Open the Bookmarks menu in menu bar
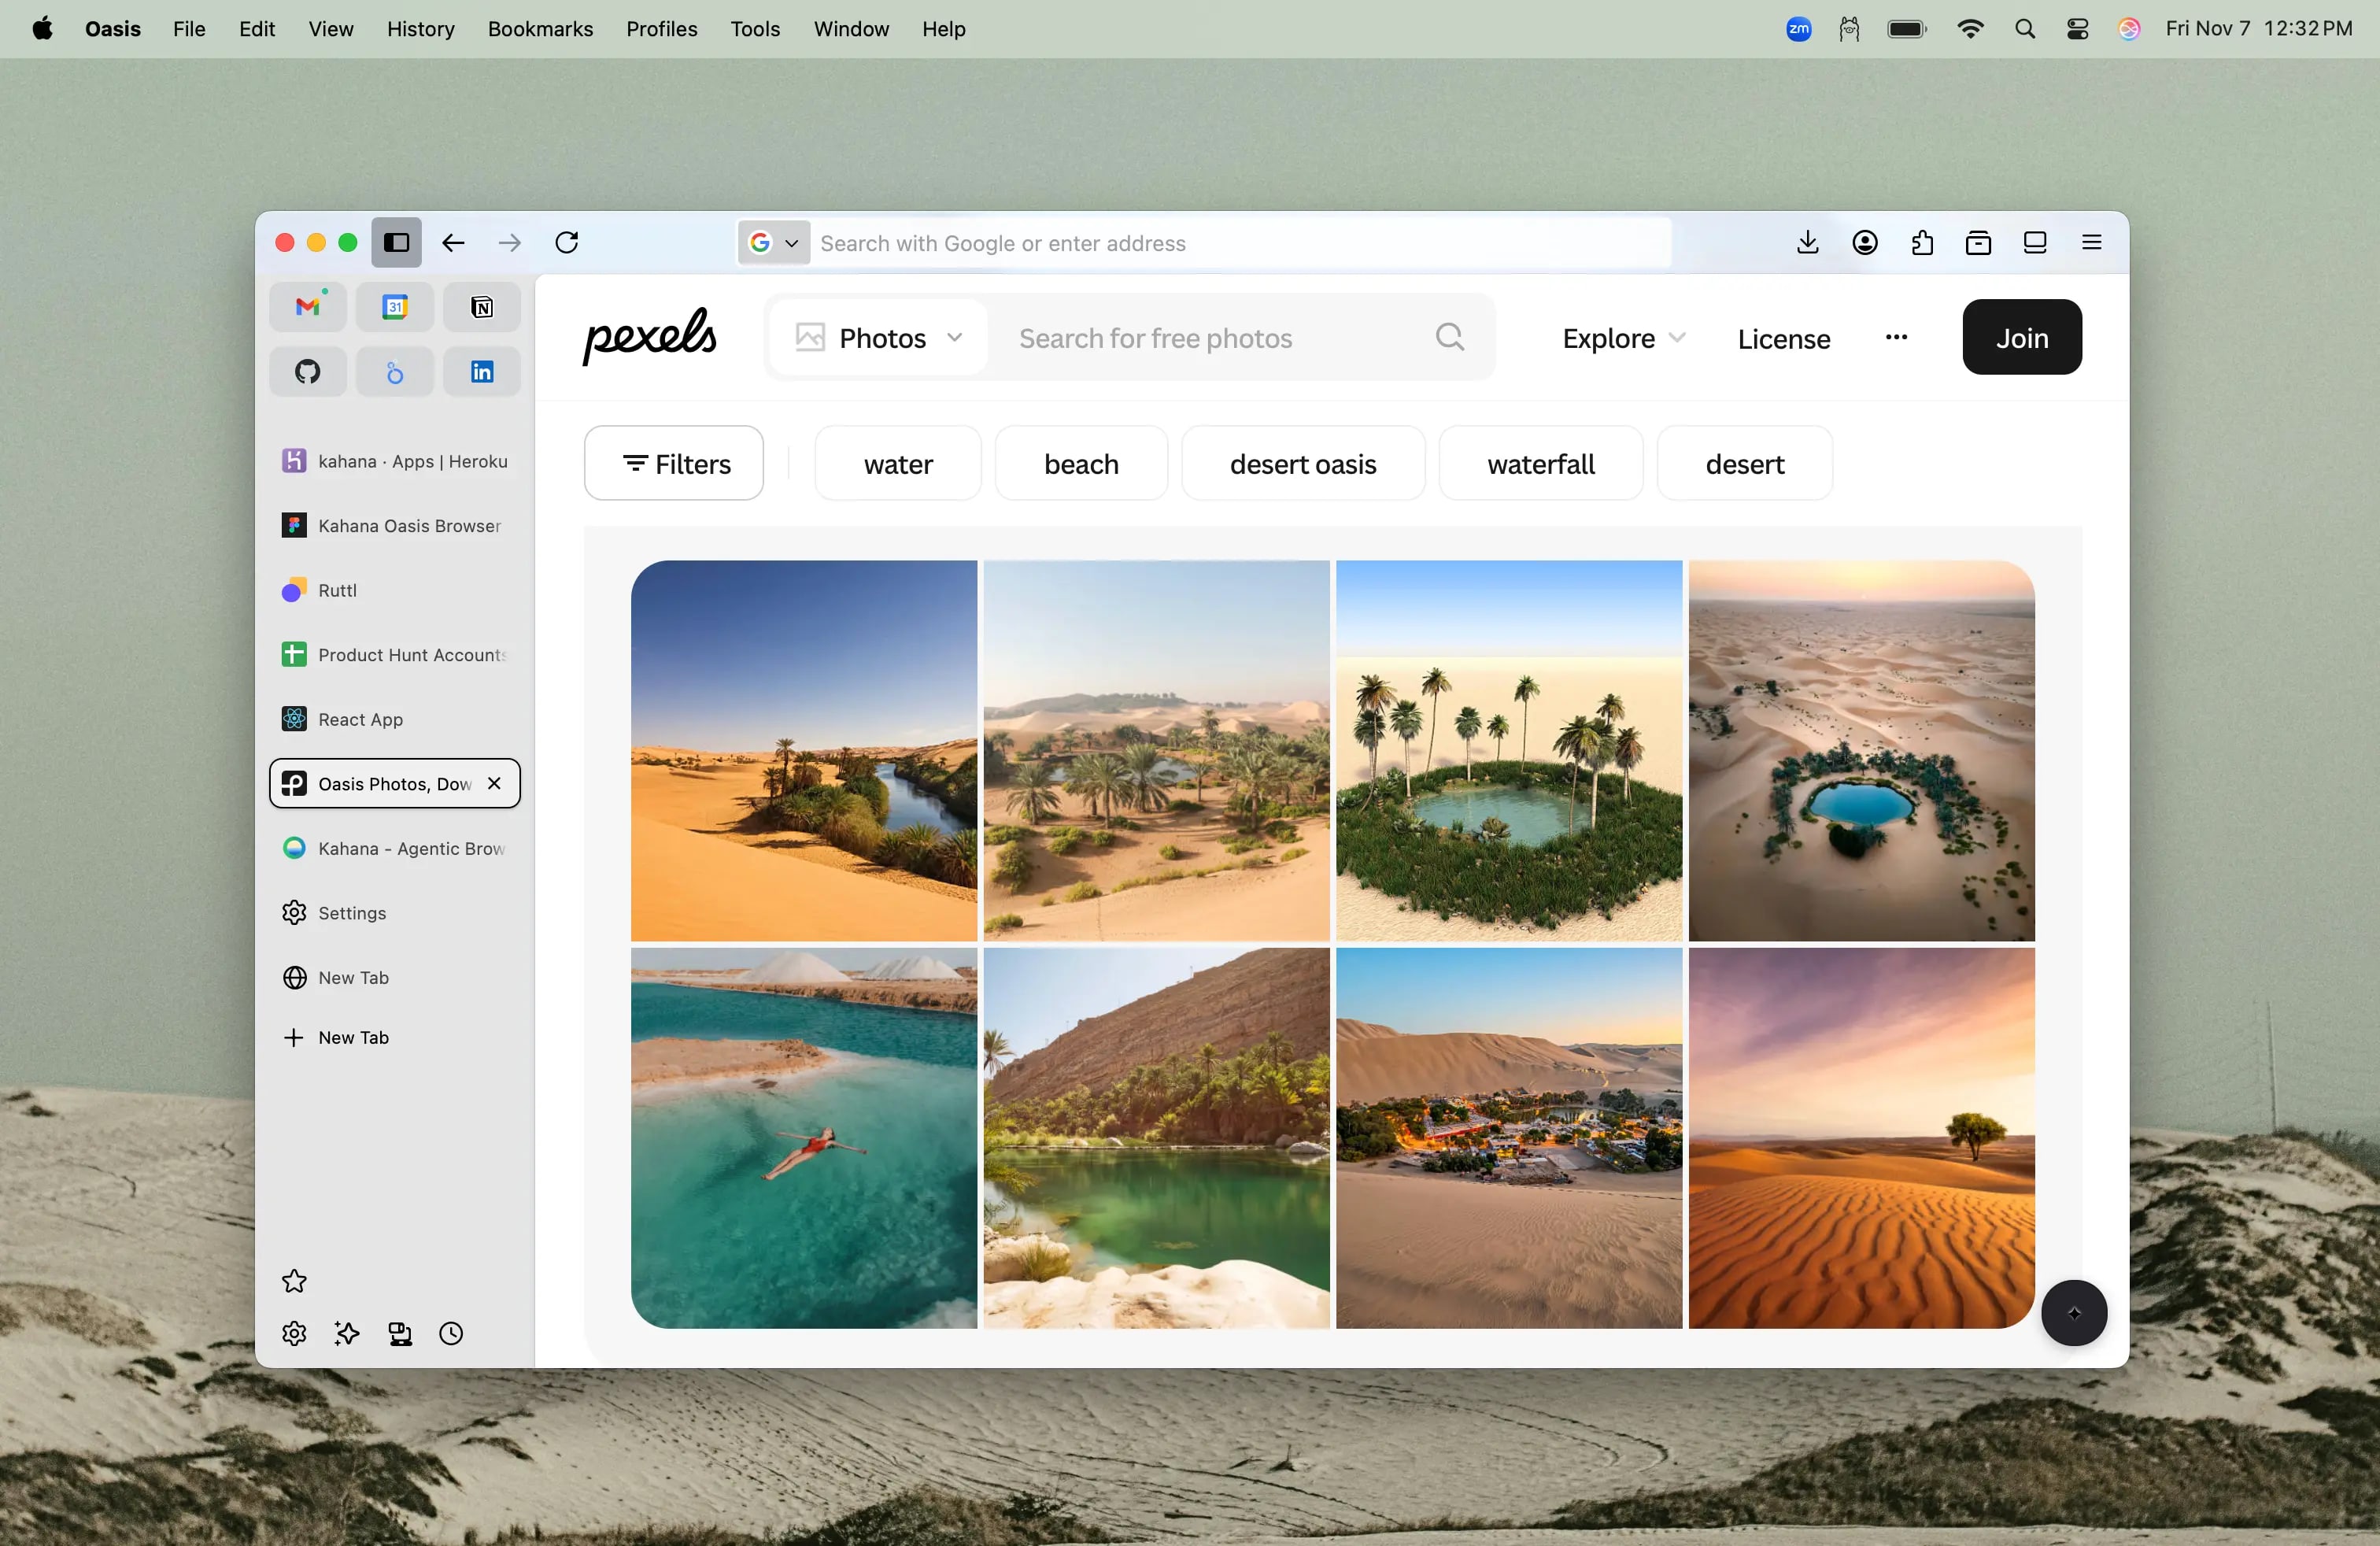 coord(540,29)
